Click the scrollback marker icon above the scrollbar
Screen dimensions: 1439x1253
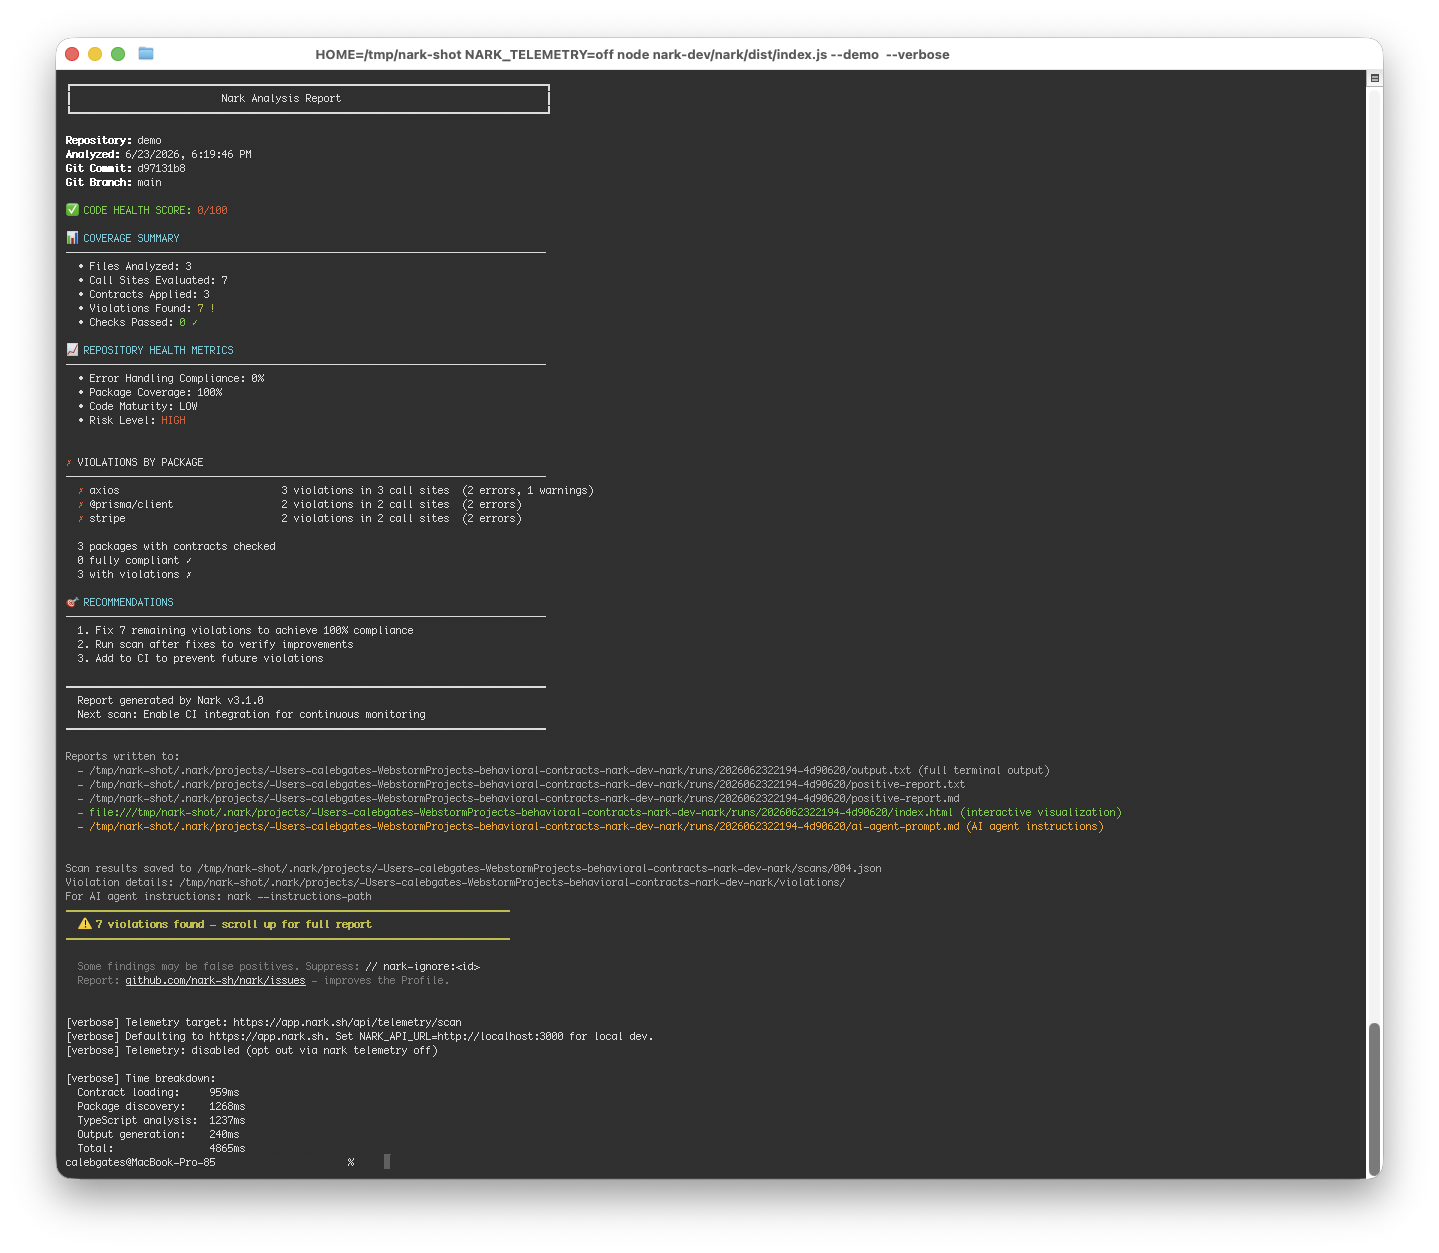click(1375, 78)
